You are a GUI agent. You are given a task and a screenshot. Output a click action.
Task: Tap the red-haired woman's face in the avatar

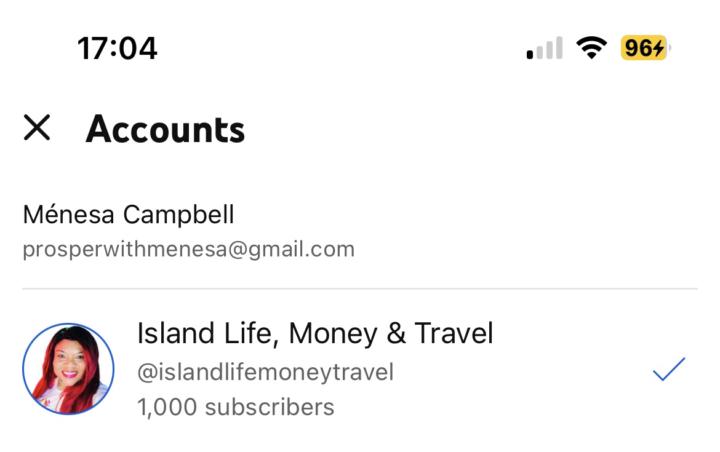click(72, 362)
